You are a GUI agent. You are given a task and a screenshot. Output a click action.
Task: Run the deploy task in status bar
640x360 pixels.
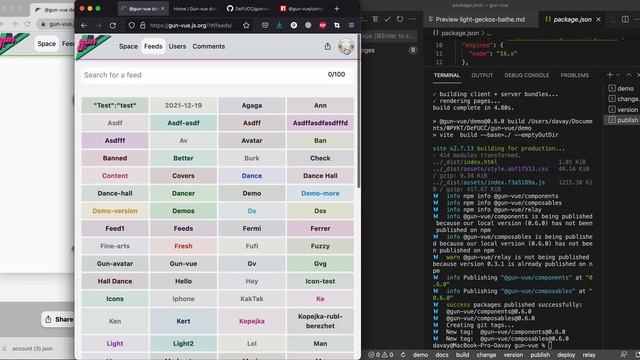566,355
